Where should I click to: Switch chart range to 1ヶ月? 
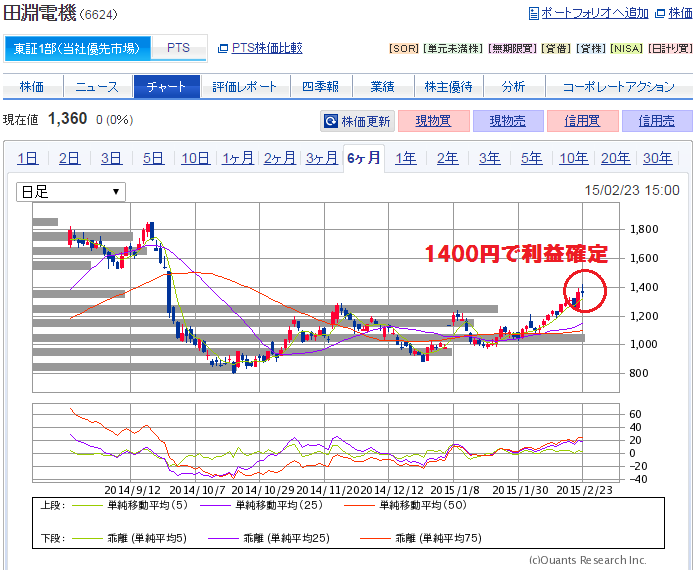pyautogui.click(x=238, y=158)
